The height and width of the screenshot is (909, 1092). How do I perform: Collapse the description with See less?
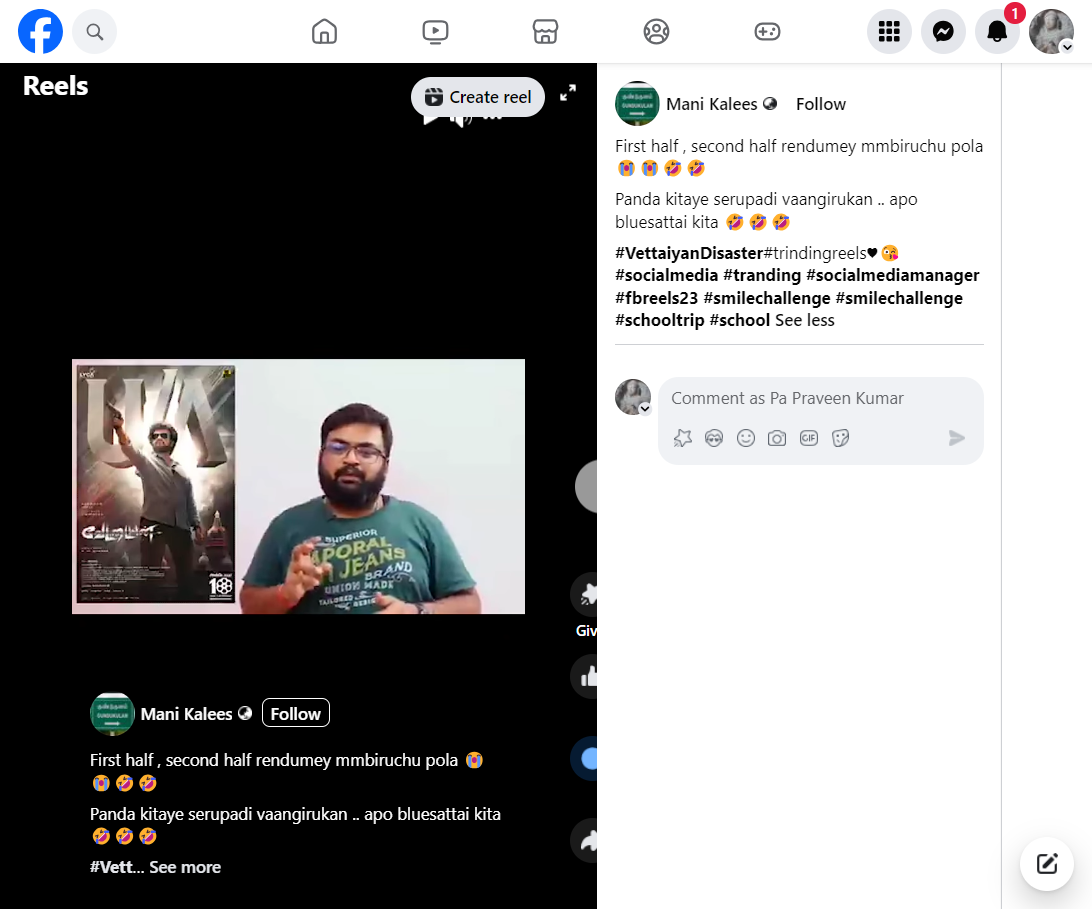click(x=804, y=320)
